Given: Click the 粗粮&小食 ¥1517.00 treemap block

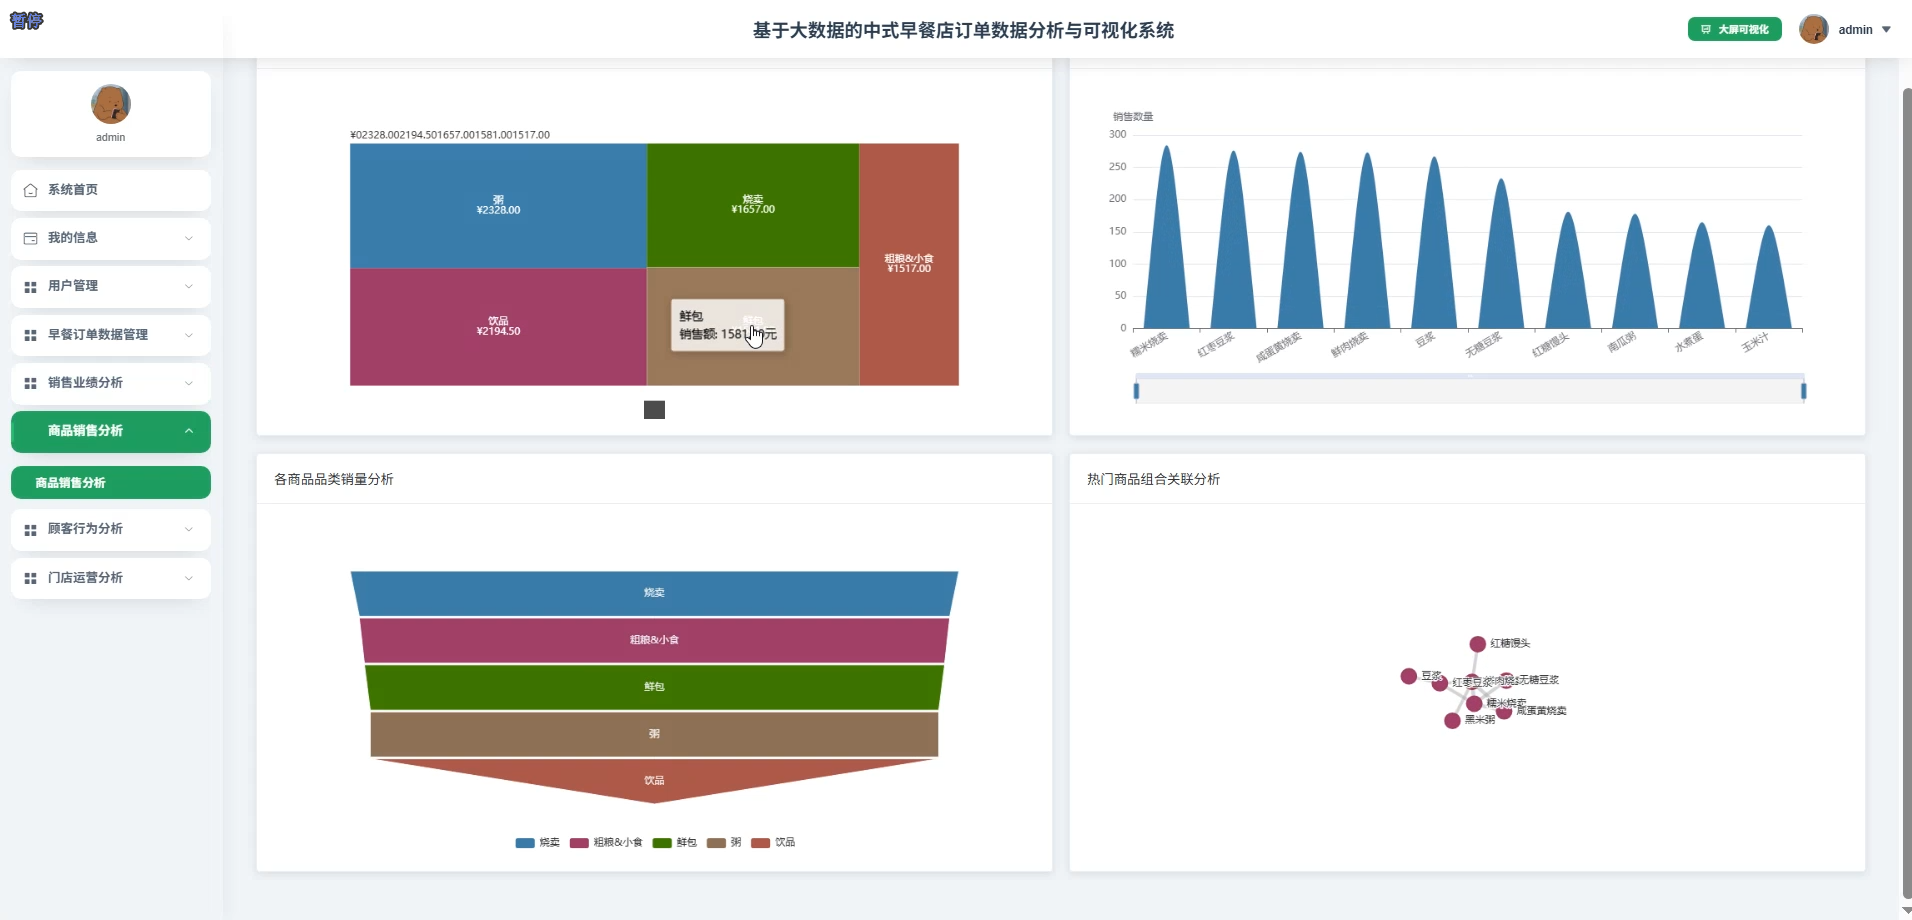Looking at the screenshot, I should click(909, 264).
